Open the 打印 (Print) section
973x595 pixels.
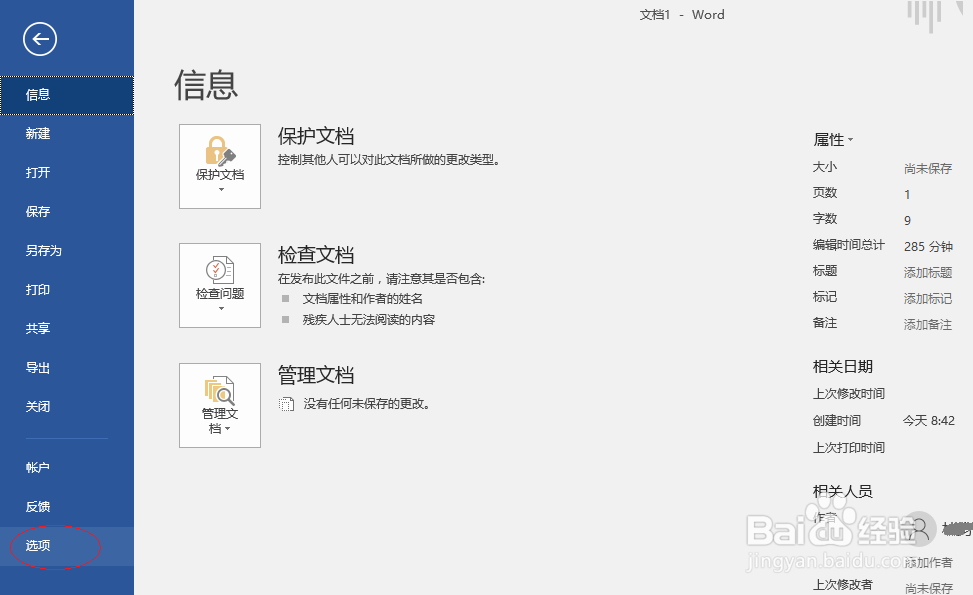coord(37,289)
